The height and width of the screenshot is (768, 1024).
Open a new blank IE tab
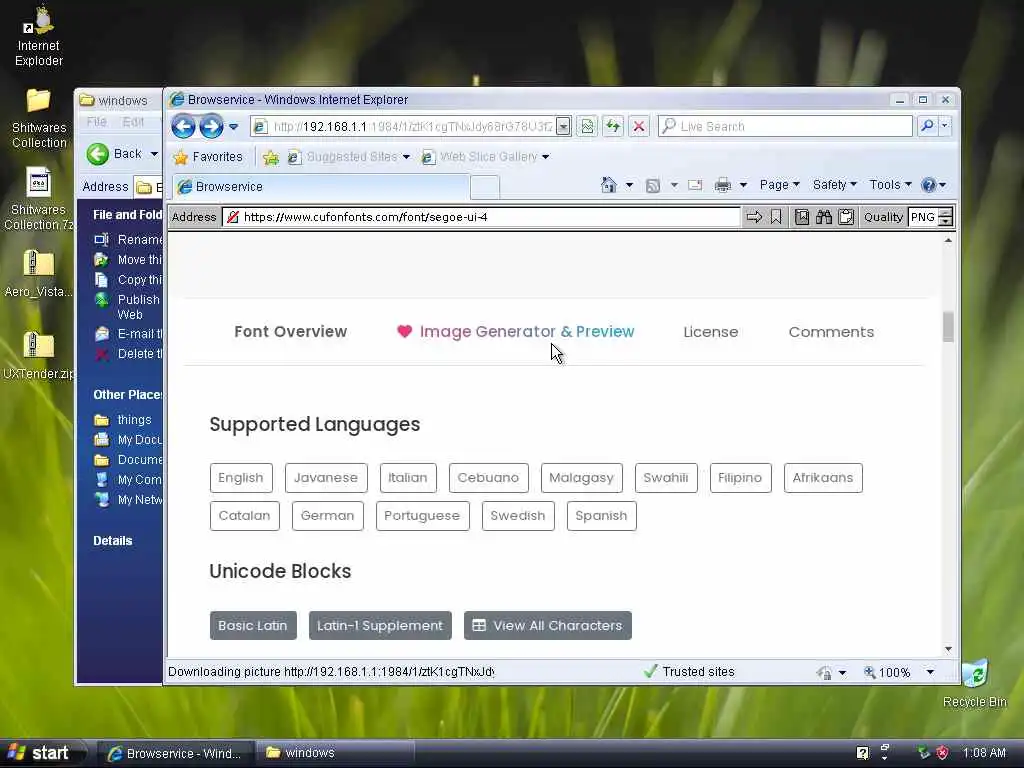[485, 187]
